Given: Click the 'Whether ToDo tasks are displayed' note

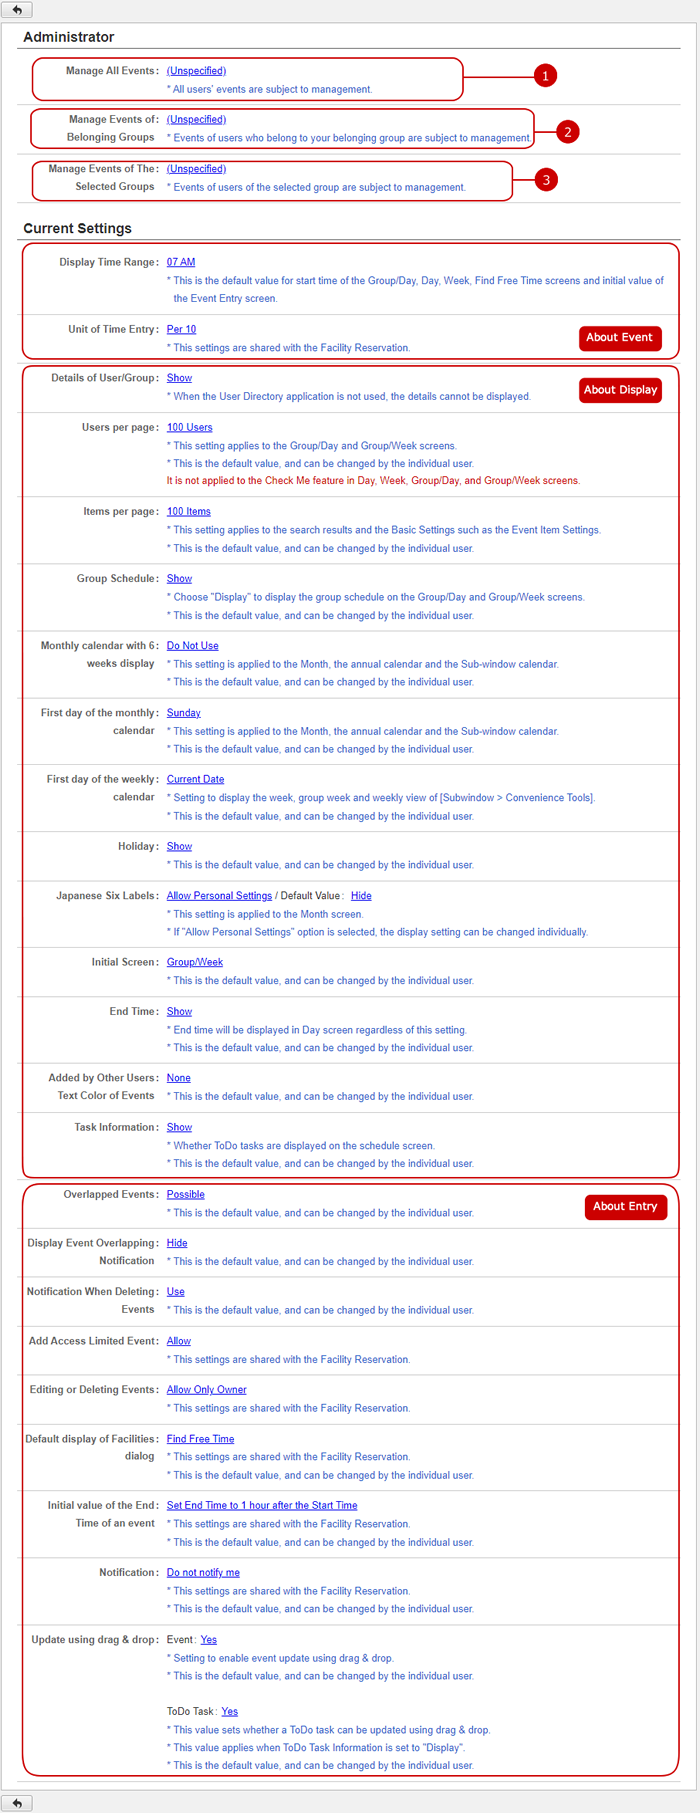Looking at the screenshot, I should (301, 1146).
